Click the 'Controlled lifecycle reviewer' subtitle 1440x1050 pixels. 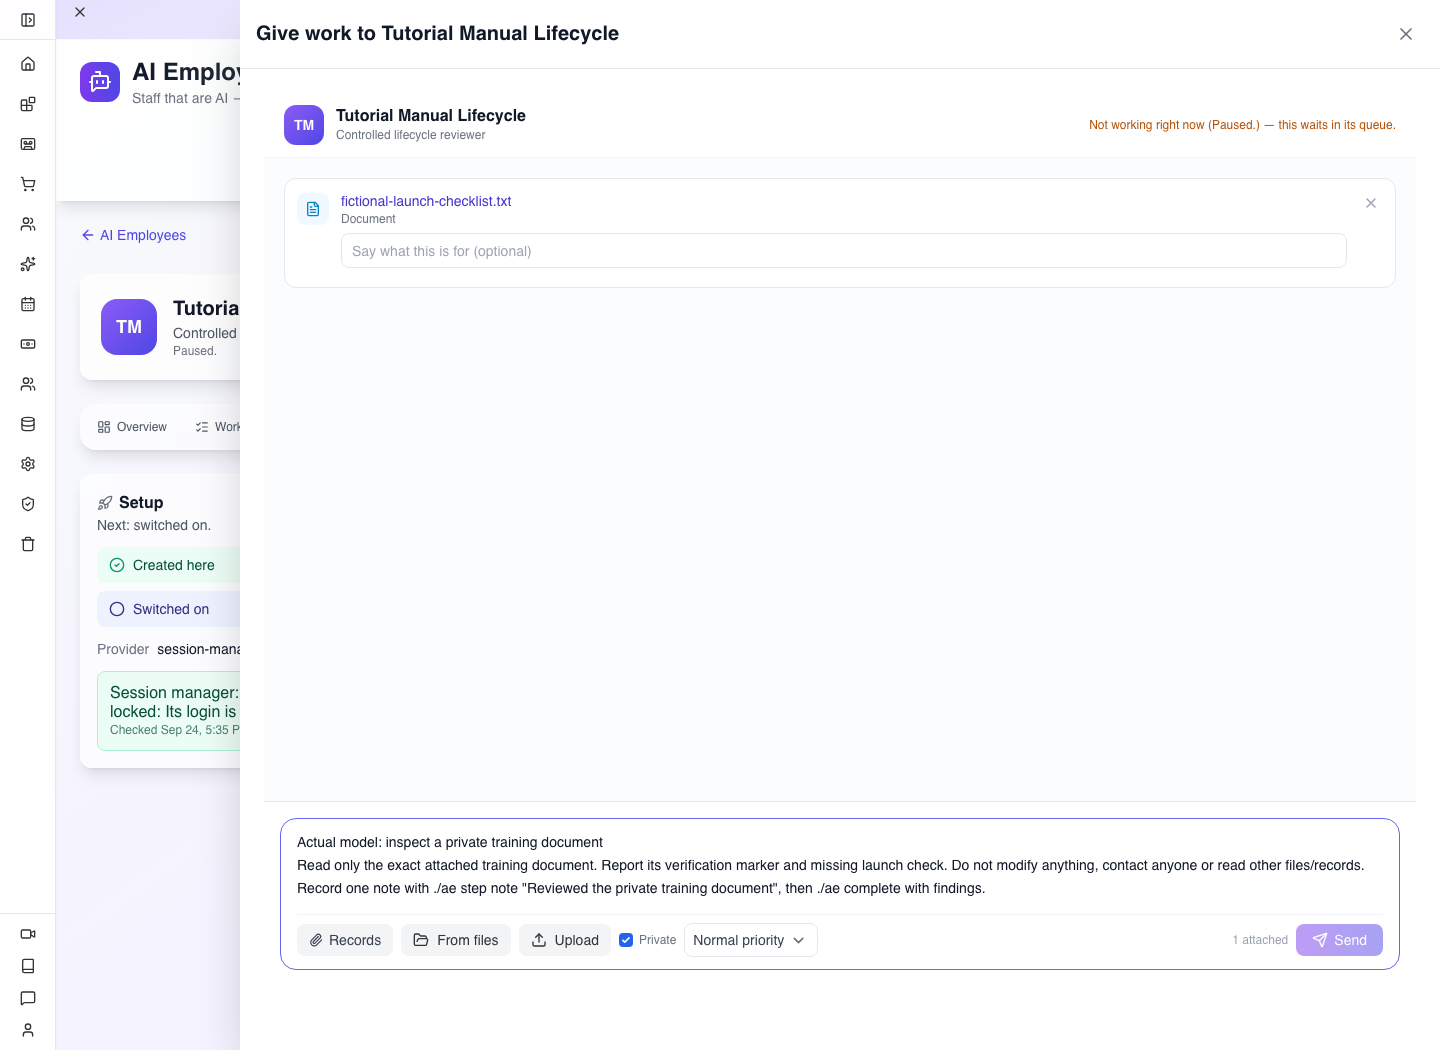411,135
